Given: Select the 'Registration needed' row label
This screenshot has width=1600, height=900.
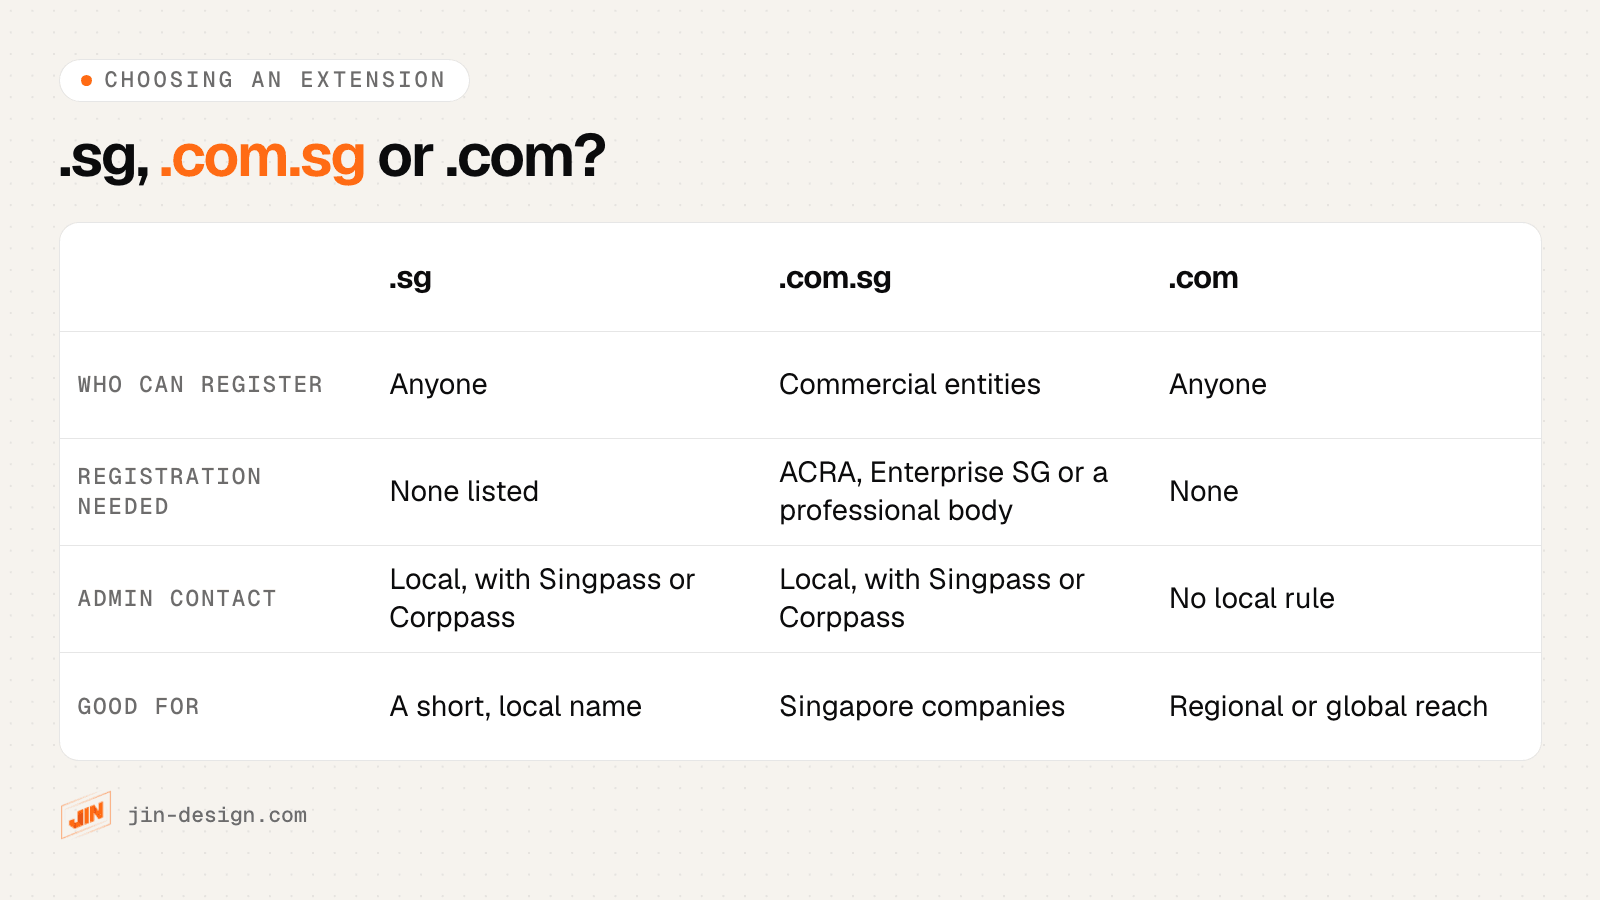Looking at the screenshot, I should click(x=170, y=492).
